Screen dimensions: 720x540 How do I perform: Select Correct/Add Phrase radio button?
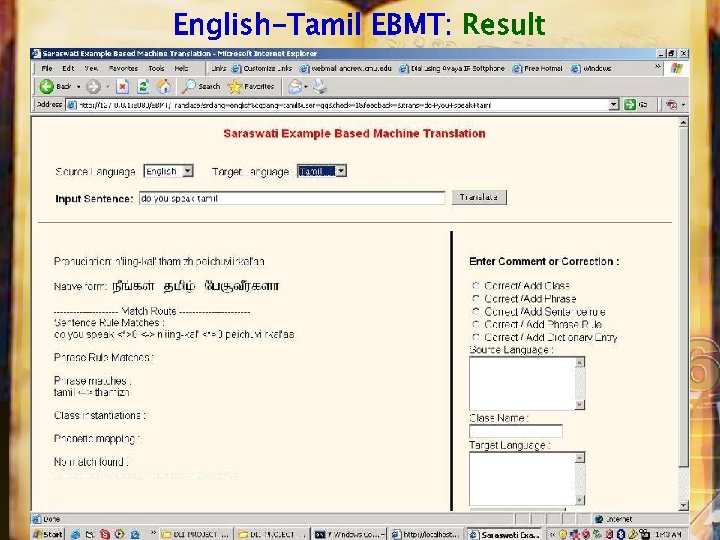(476, 298)
